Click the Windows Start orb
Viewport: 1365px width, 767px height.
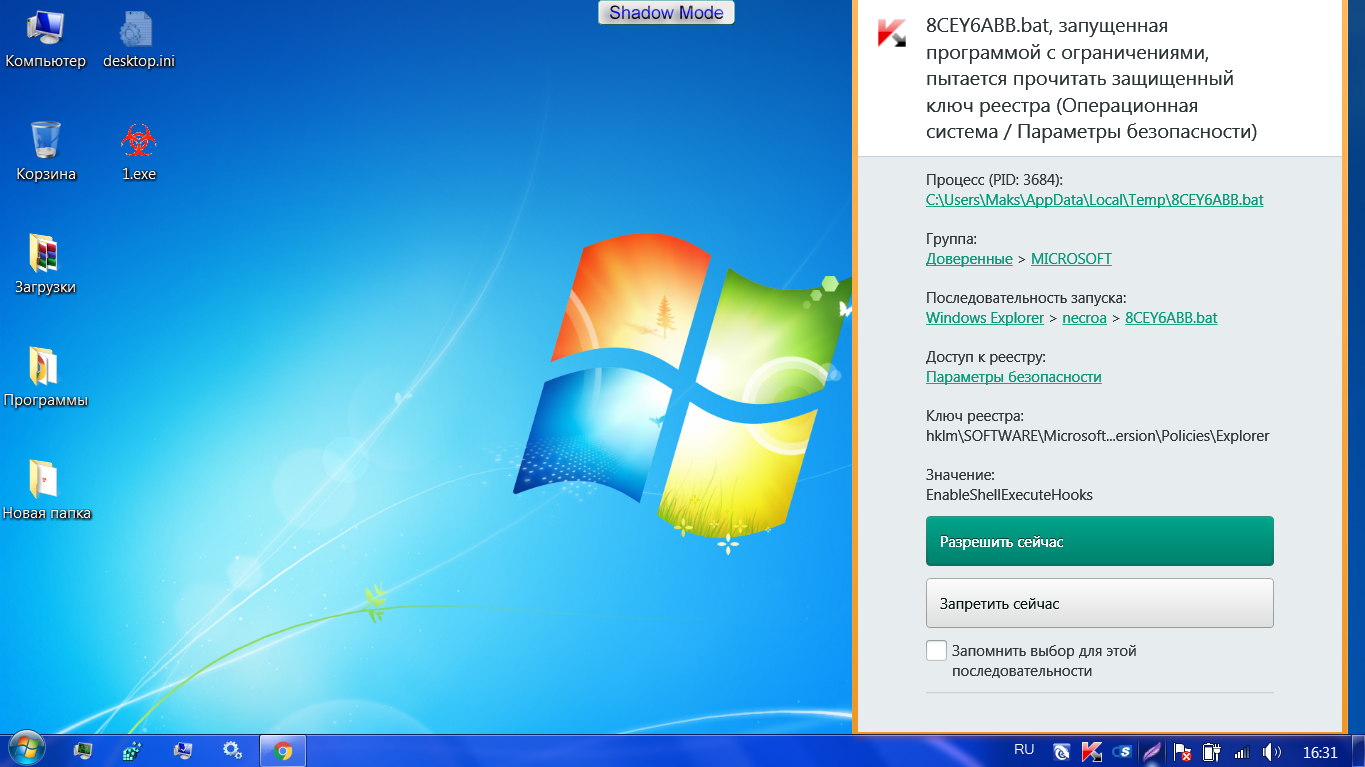click(x=27, y=750)
